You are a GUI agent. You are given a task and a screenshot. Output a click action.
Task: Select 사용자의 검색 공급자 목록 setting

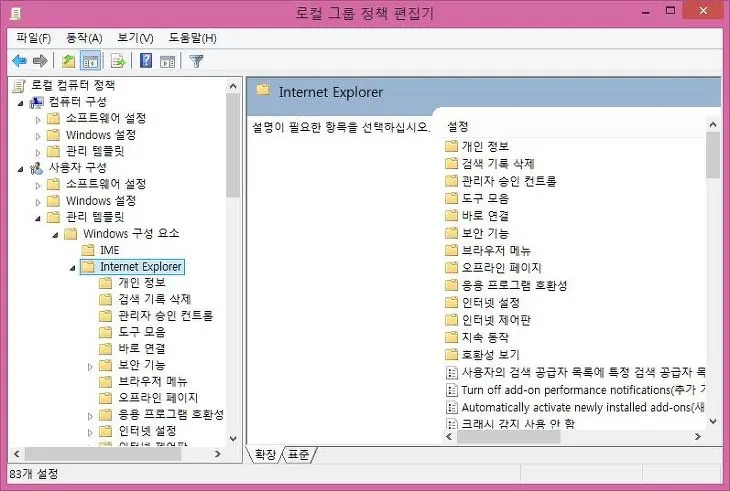(575, 372)
